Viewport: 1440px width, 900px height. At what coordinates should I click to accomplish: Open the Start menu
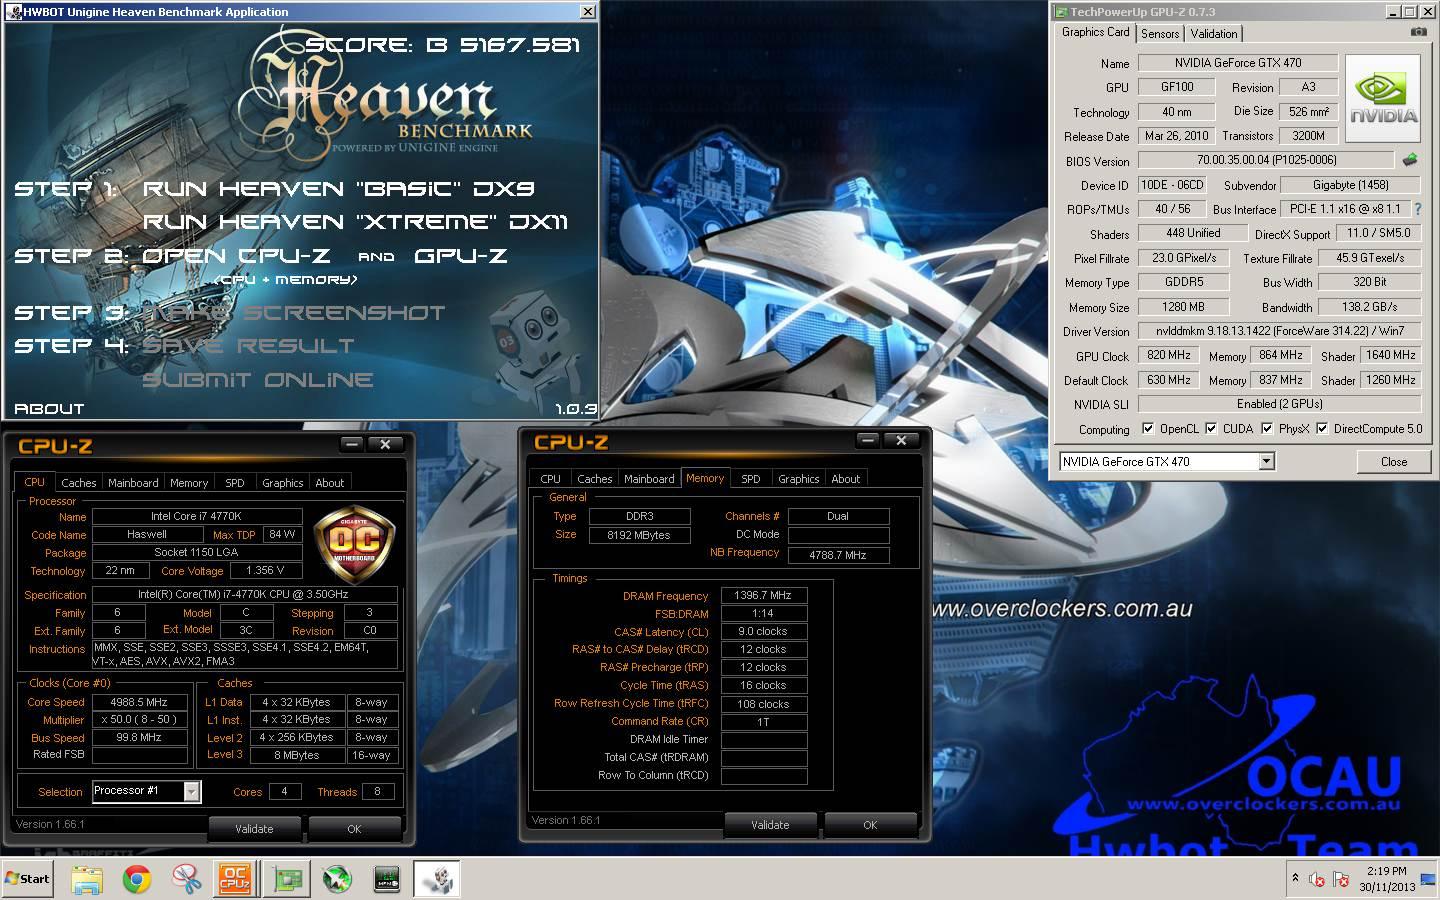click(28, 879)
